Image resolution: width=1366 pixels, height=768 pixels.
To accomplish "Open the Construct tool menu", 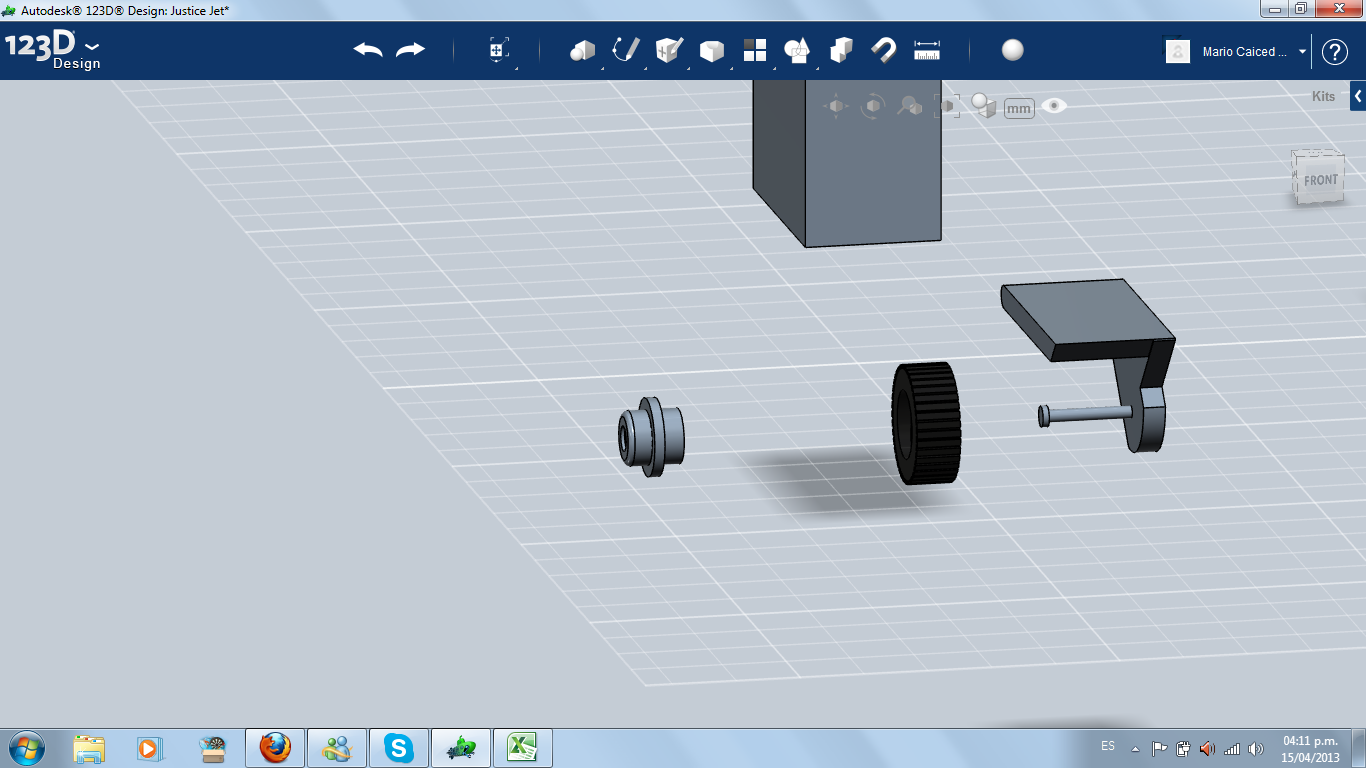I will pyautogui.click(x=668, y=50).
